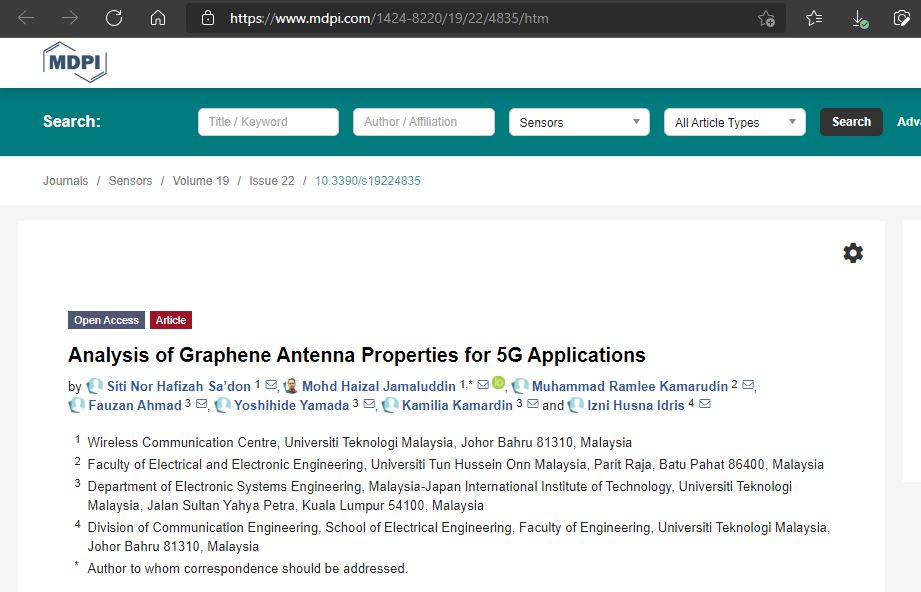The image size is (921, 592).
Task: Select 'Wireless Communication Centre' affiliation text
Action: [x=182, y=442]
